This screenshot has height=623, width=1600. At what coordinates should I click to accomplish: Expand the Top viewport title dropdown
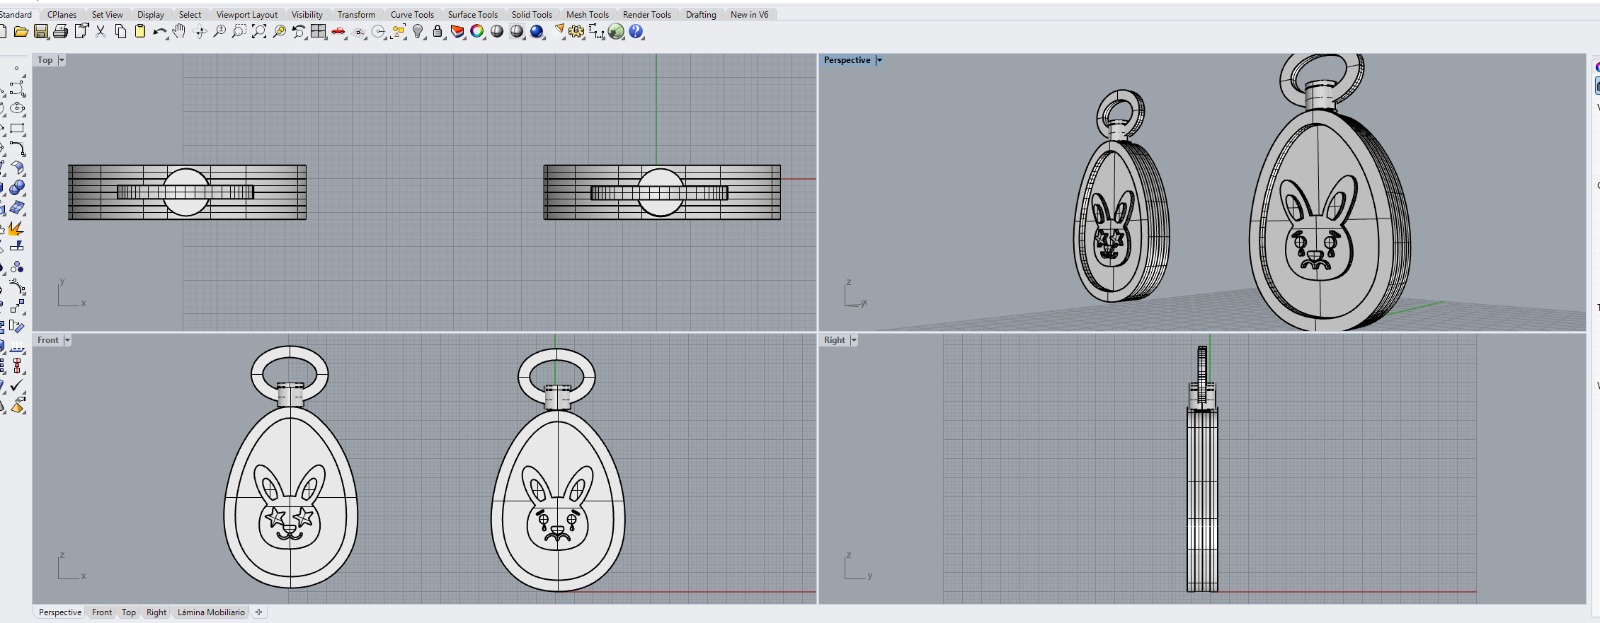pyautogui.click(x=62, y=60)
